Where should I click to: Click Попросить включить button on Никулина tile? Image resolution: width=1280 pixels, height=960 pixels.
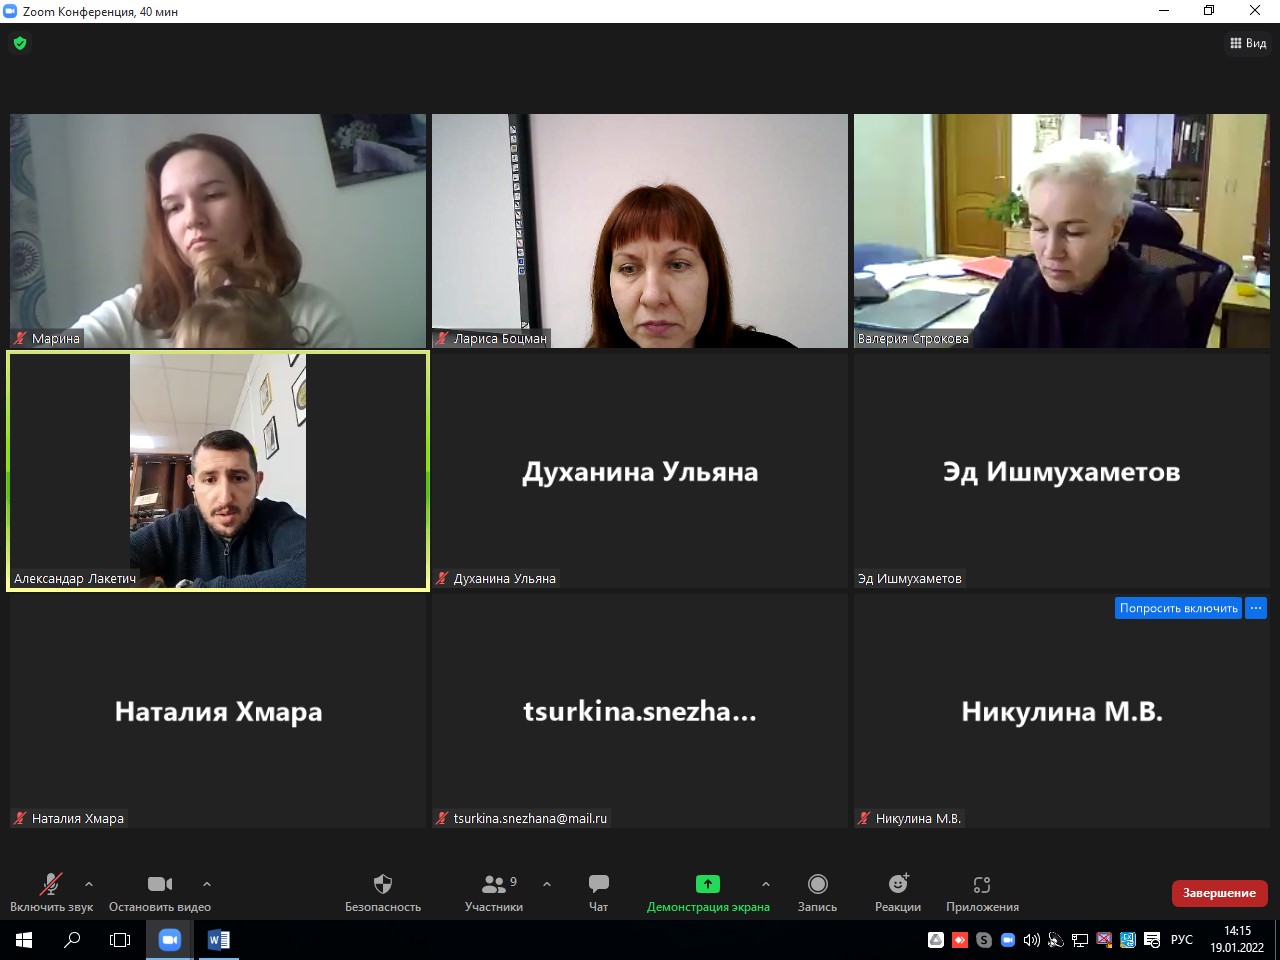pyautogui.click(x=1178, y=608)
